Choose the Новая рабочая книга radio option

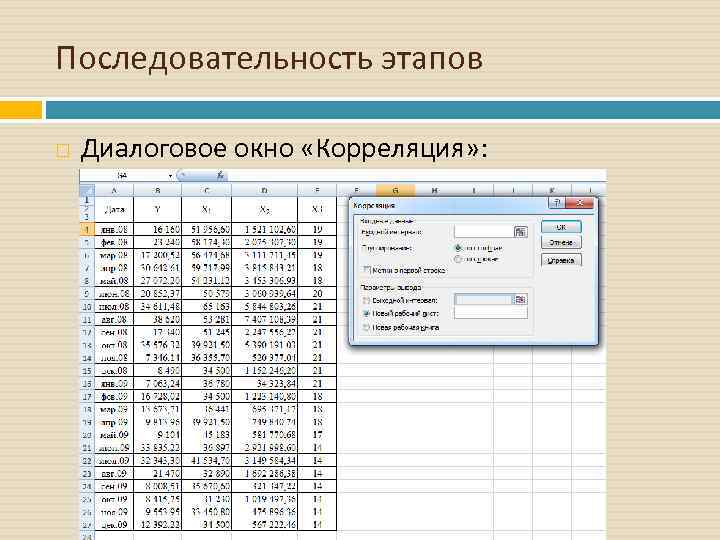[x=366, y=327]
